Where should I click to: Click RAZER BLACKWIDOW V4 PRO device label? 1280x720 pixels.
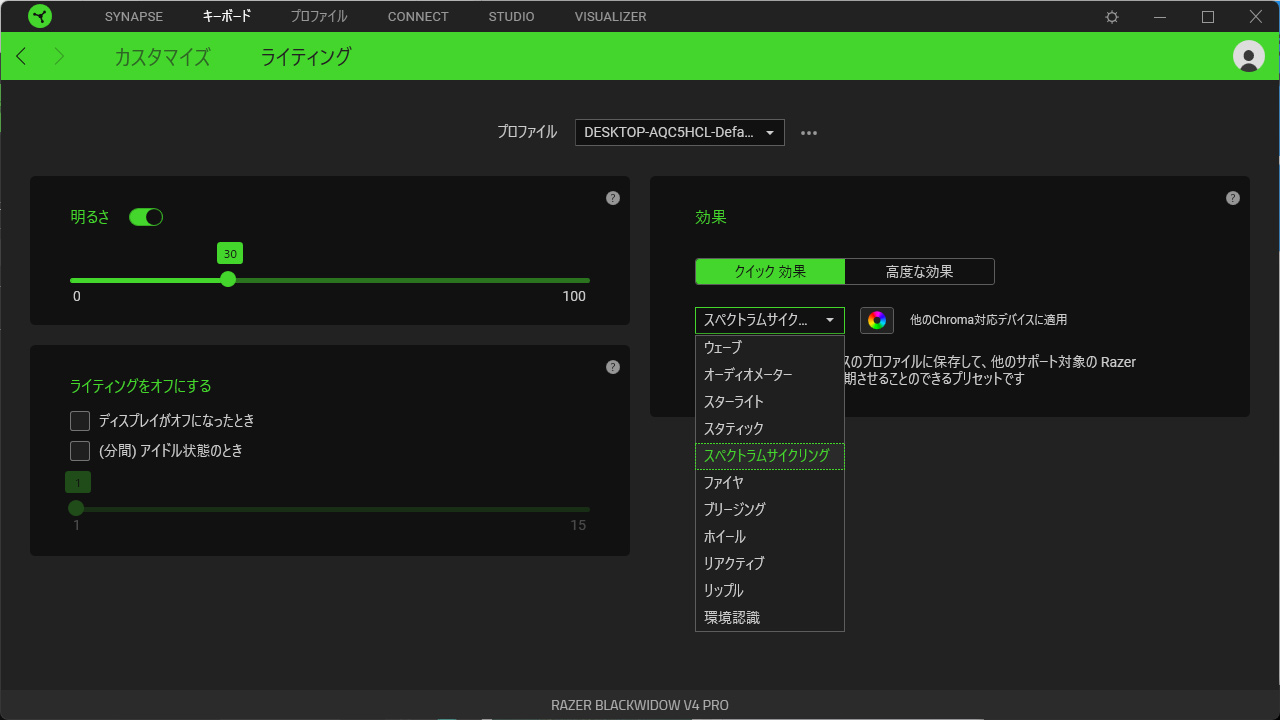click(640, 705)
